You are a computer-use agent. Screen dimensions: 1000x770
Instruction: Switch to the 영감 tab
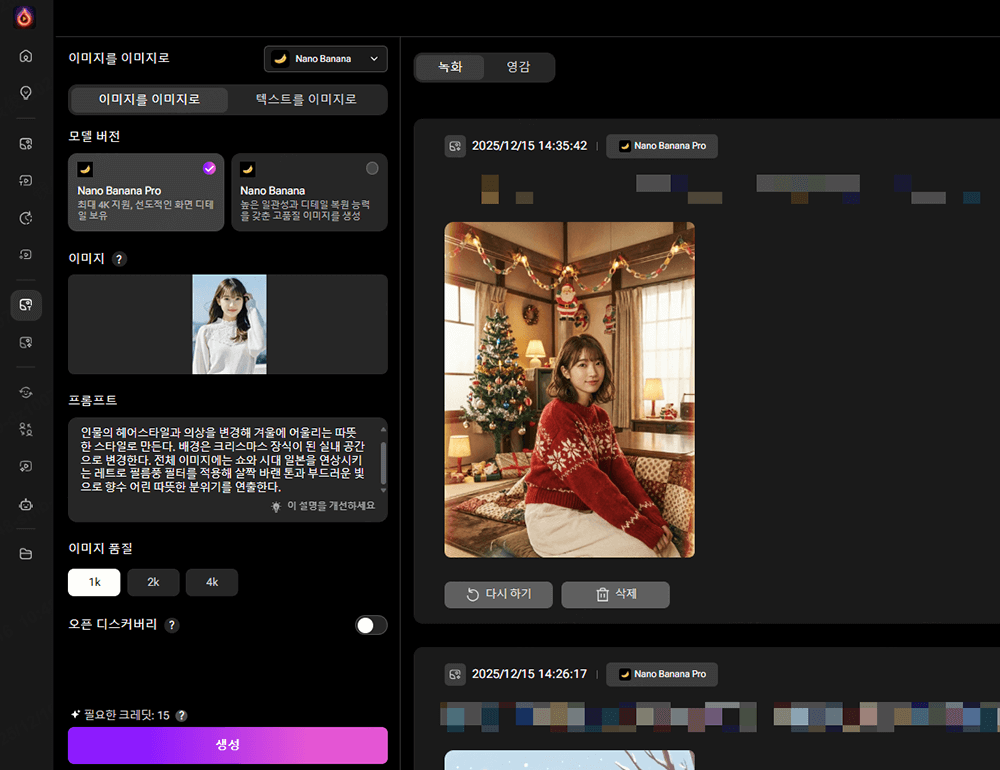(x=518, y=67)
